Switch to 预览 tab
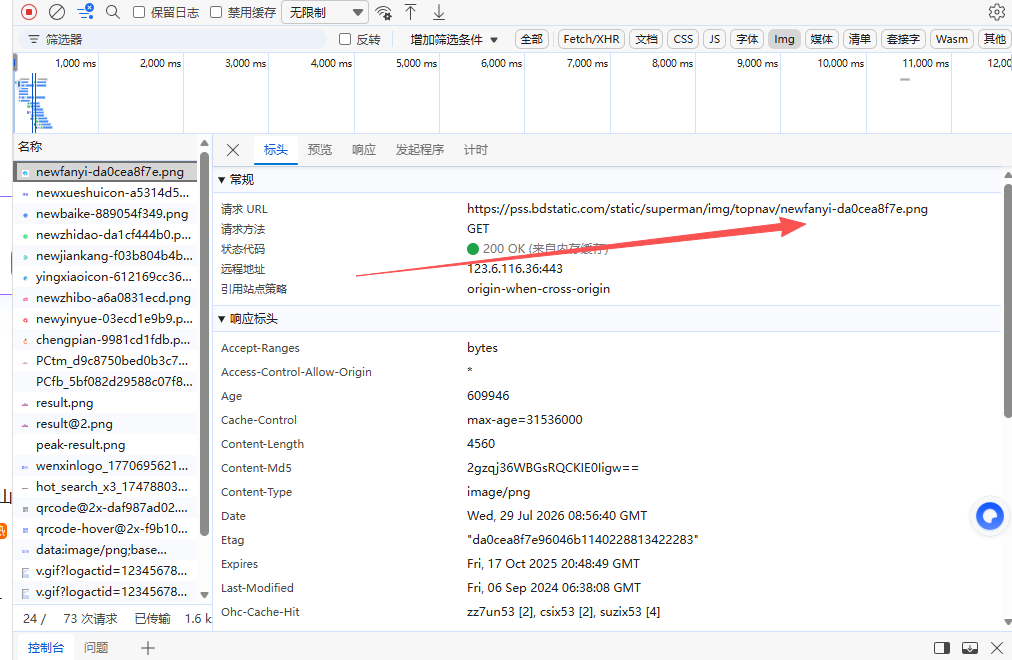1012x660 pixels. [x=319, y=150]
